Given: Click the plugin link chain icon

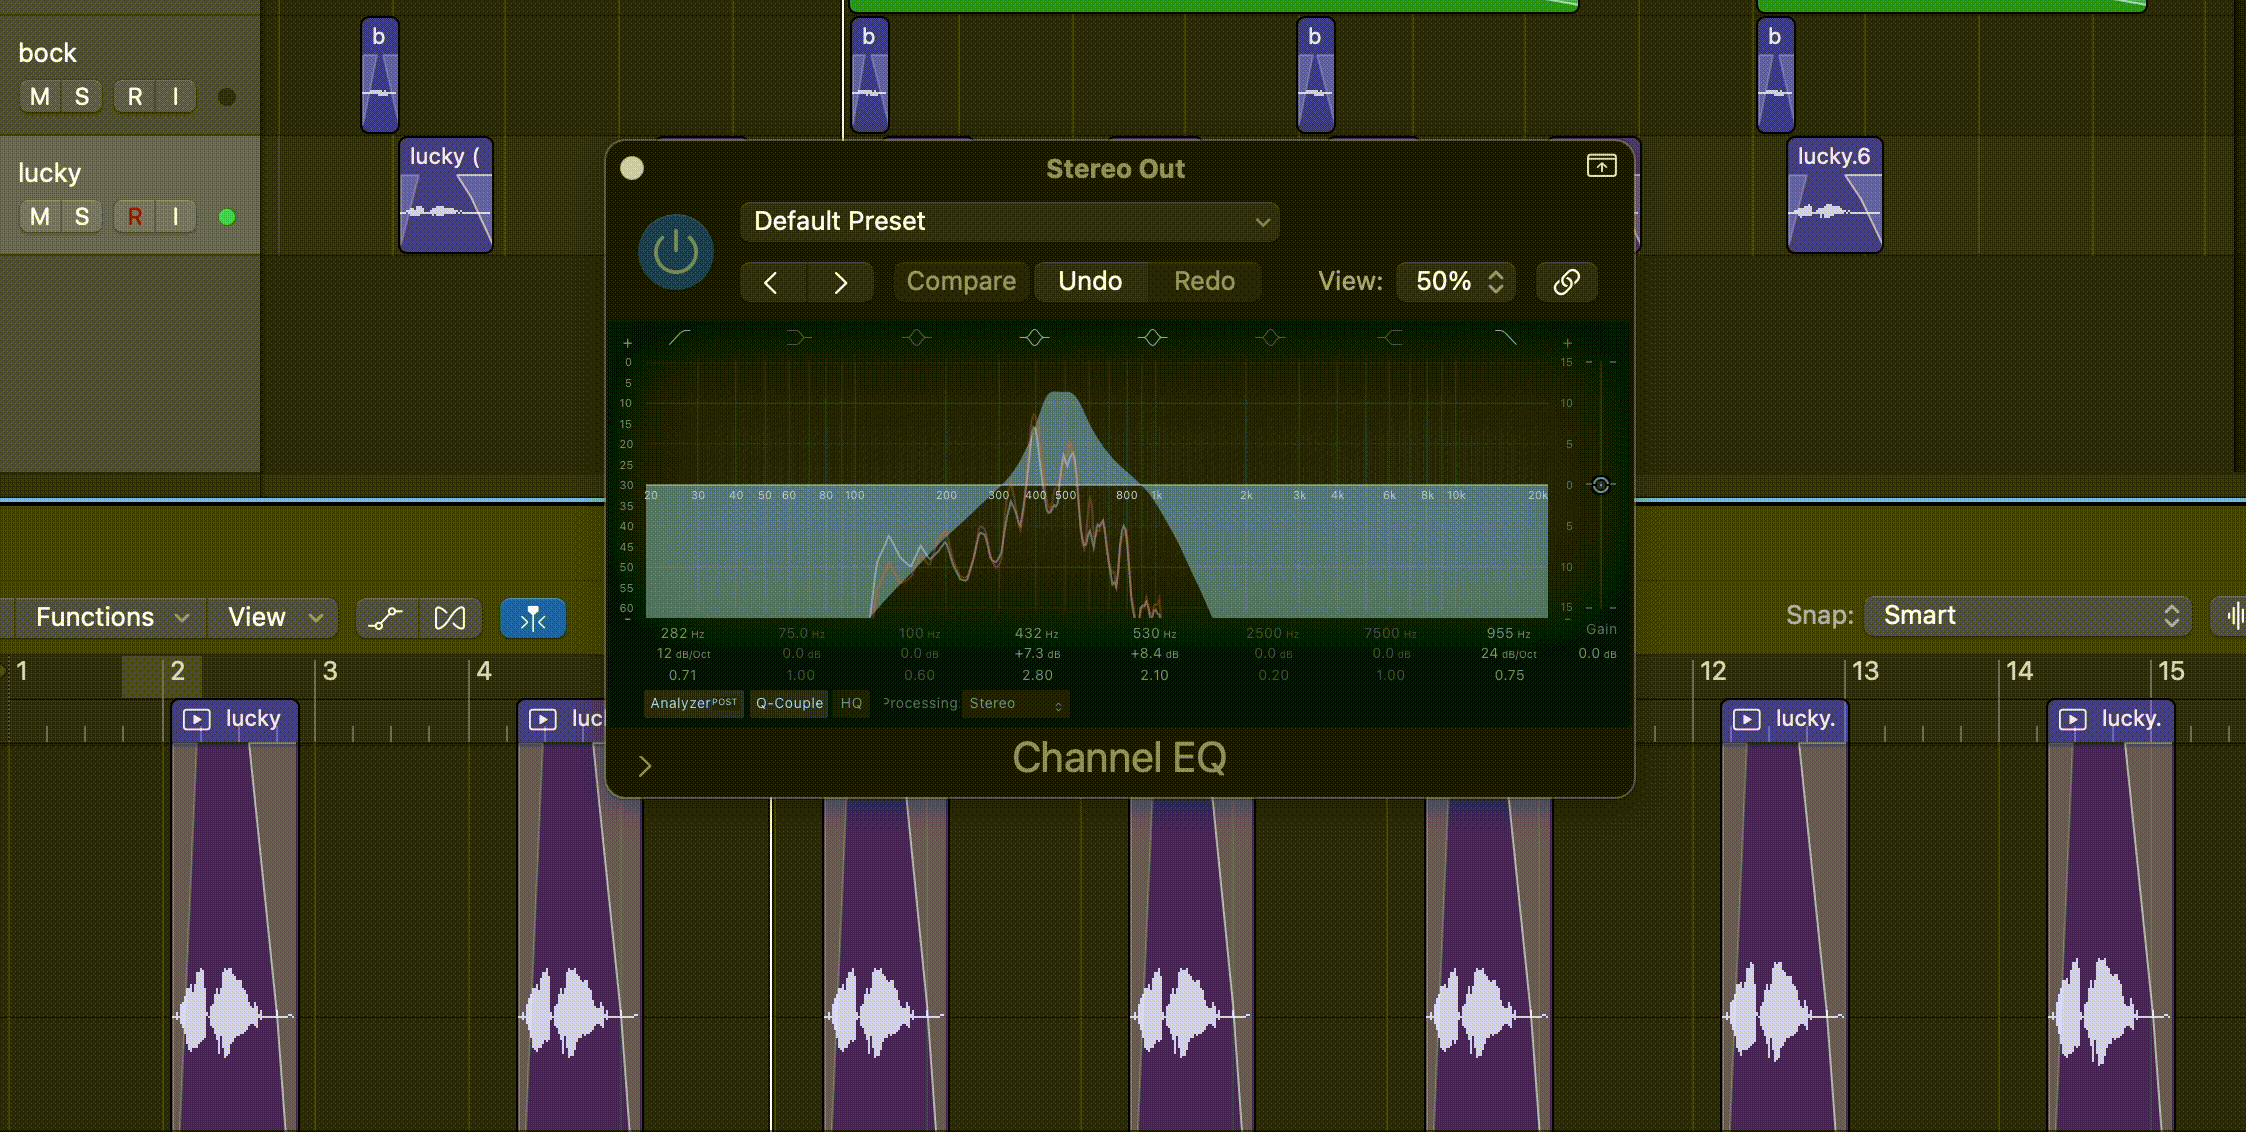Looking at the screenshot, I should coord(1566,282).
